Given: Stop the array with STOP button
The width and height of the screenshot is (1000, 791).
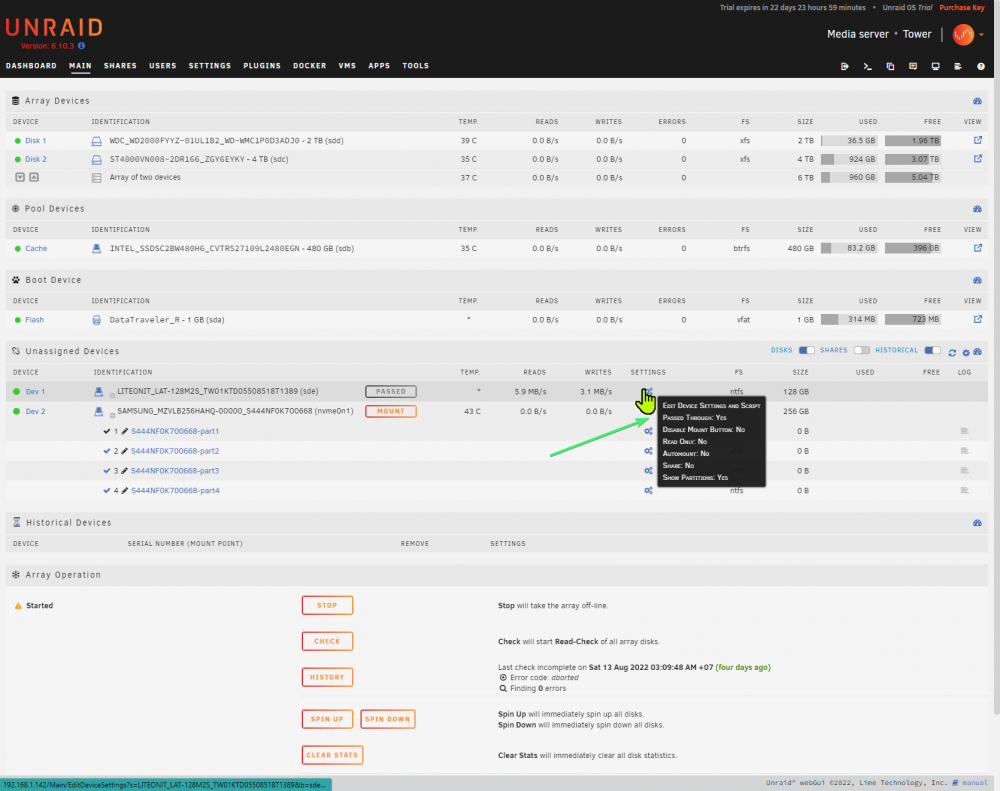Looking at the screenshot, I should pyautogui.click(x=327, y=605).
